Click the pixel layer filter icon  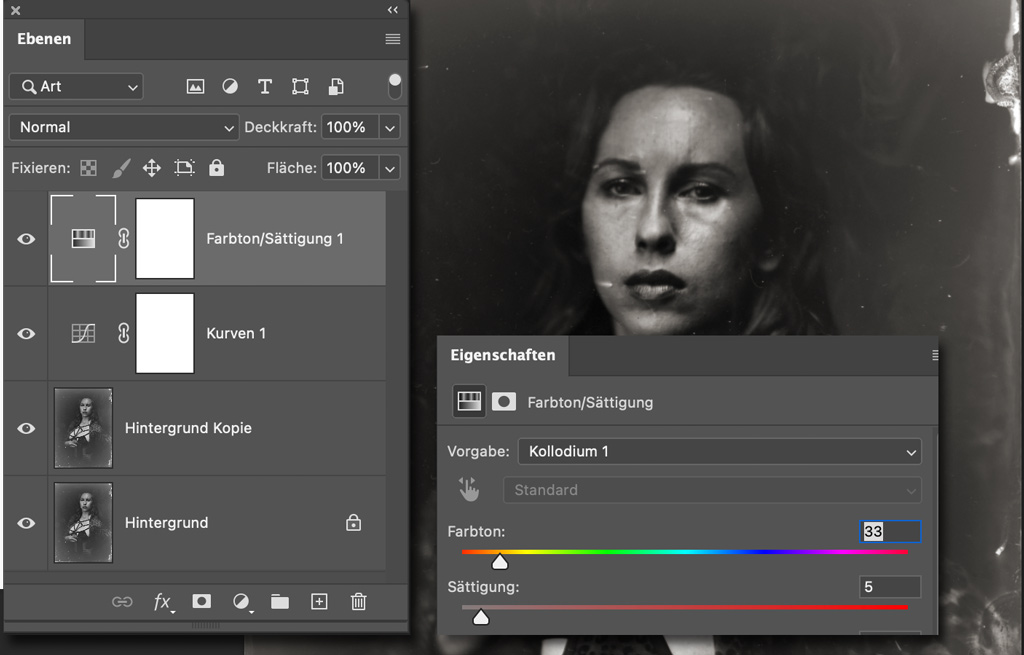click(x=195, y=87)
